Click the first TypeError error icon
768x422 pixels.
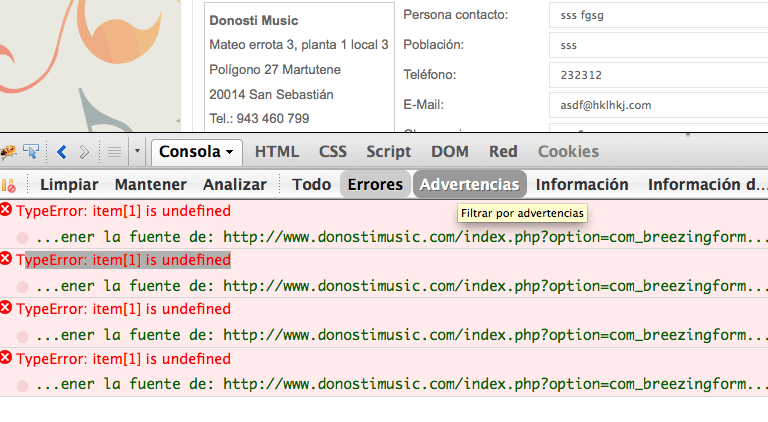6,210
